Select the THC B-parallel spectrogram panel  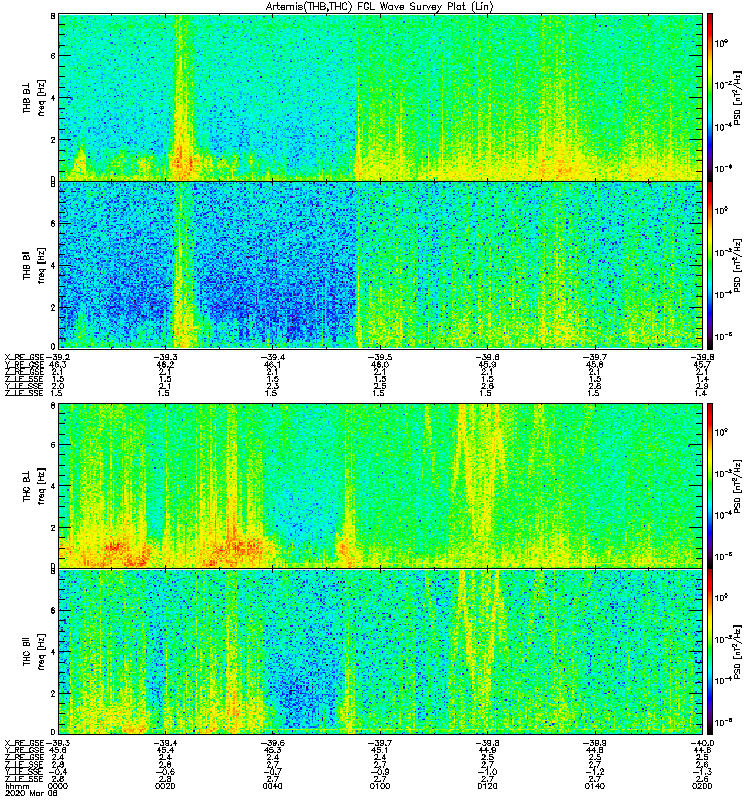point(380,652)
